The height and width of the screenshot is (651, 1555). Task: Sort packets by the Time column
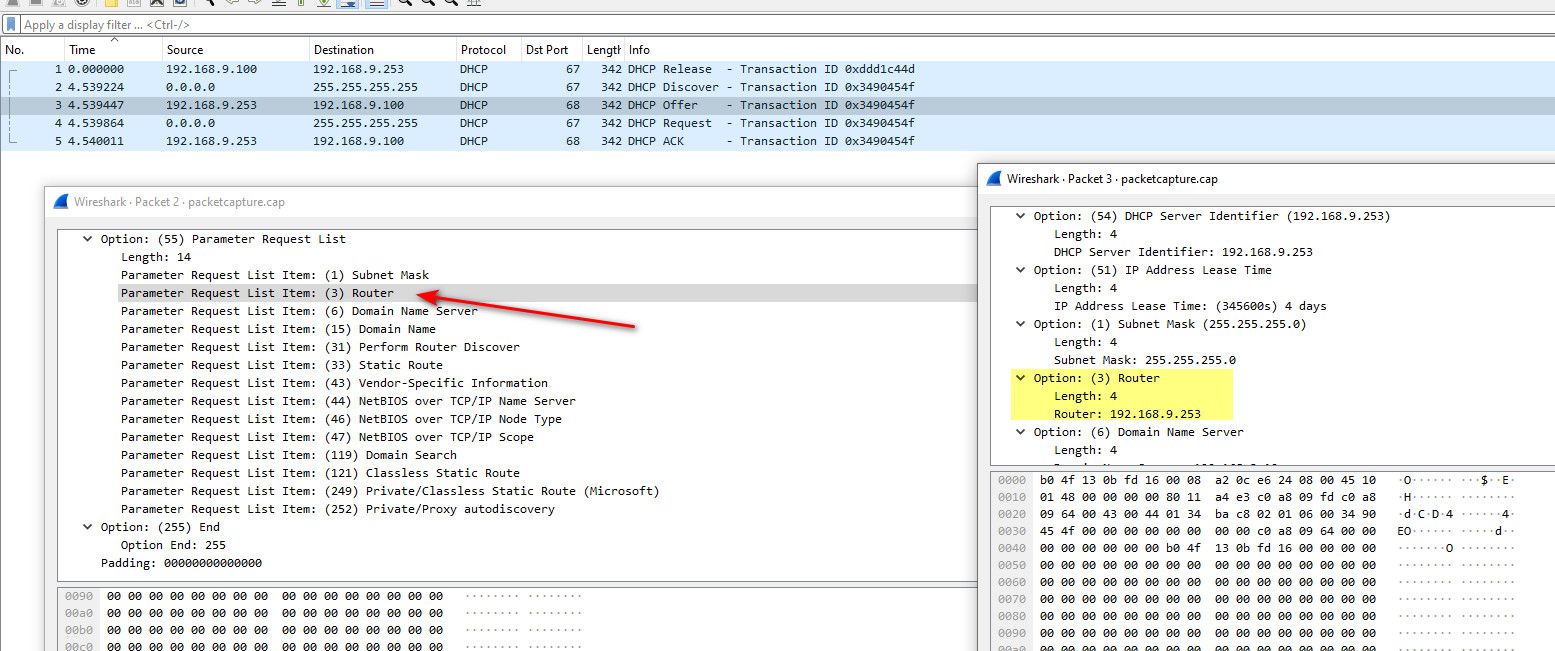(112, 50)
